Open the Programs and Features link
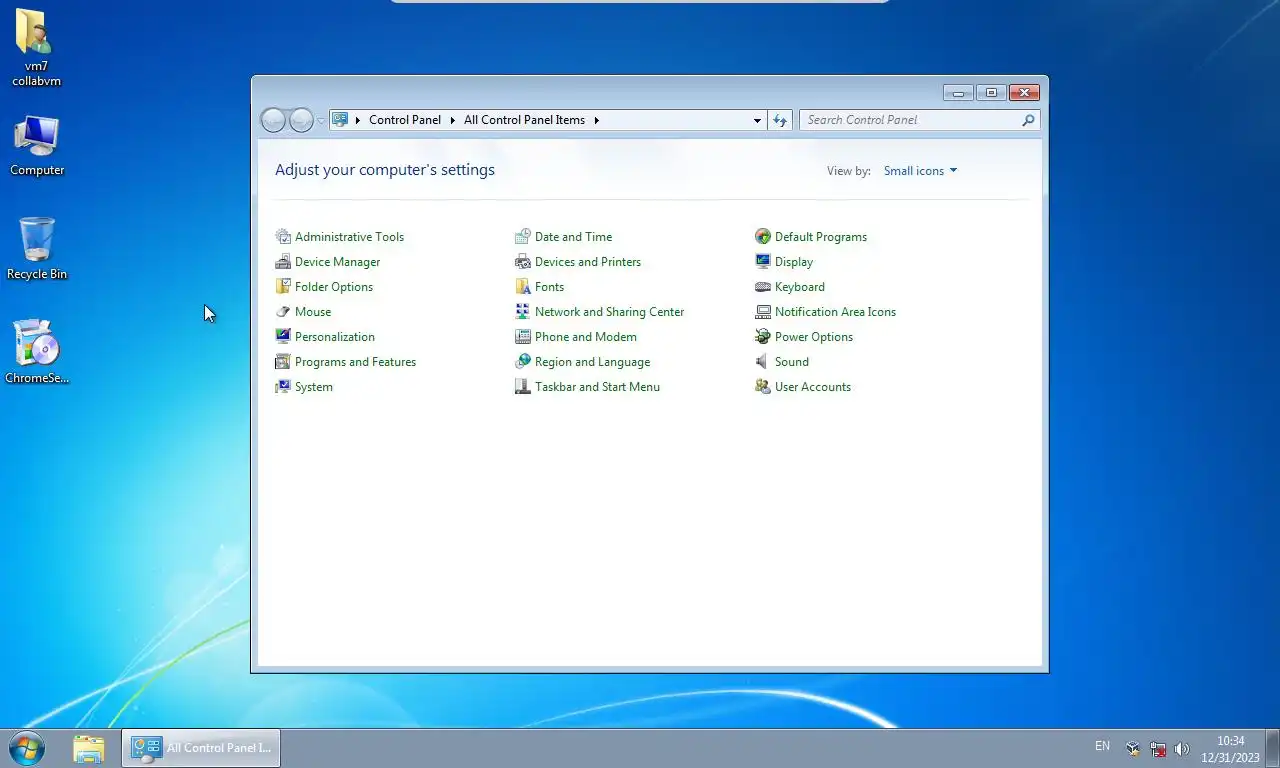Image resolution: width=1280 pixels, height=768 pixels. (355, 362)
